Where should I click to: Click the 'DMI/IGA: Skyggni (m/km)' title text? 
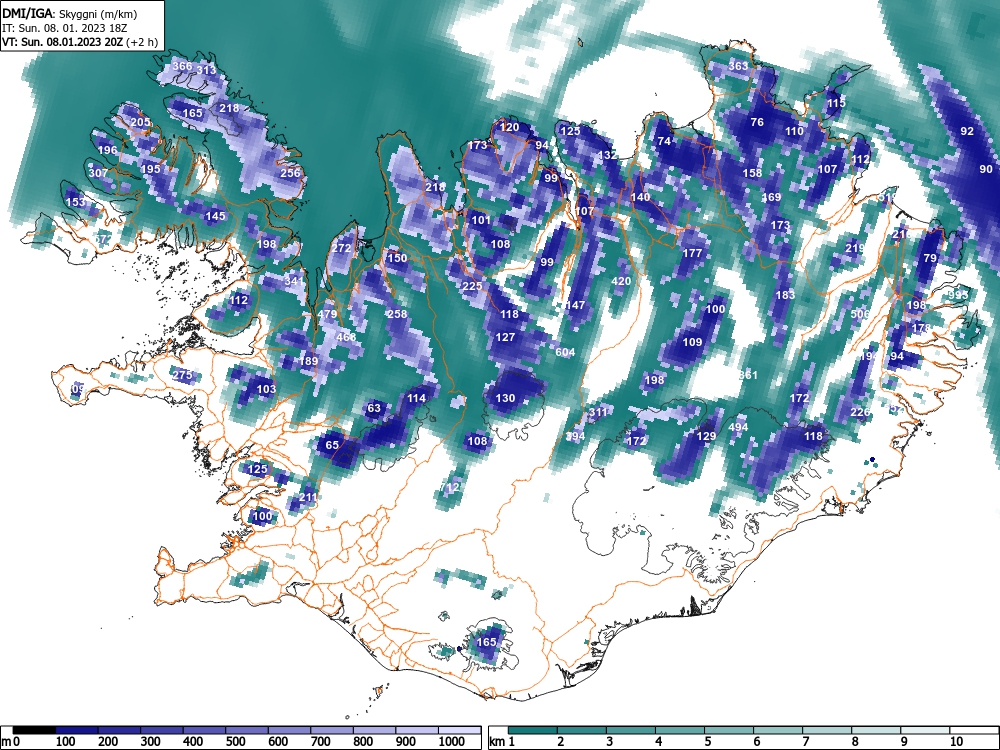pos(70,13)
